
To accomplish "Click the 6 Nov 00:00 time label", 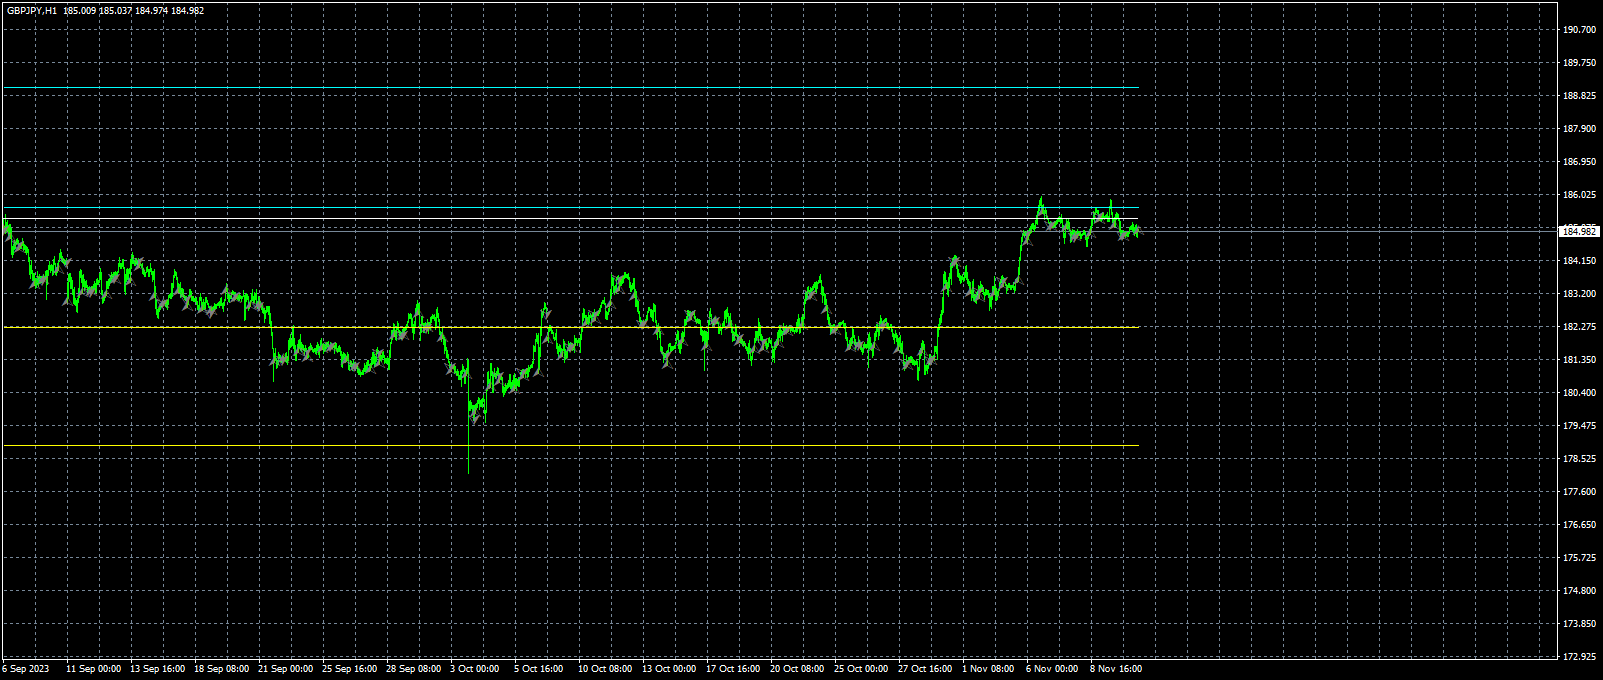I will (x=1052, y=669).
